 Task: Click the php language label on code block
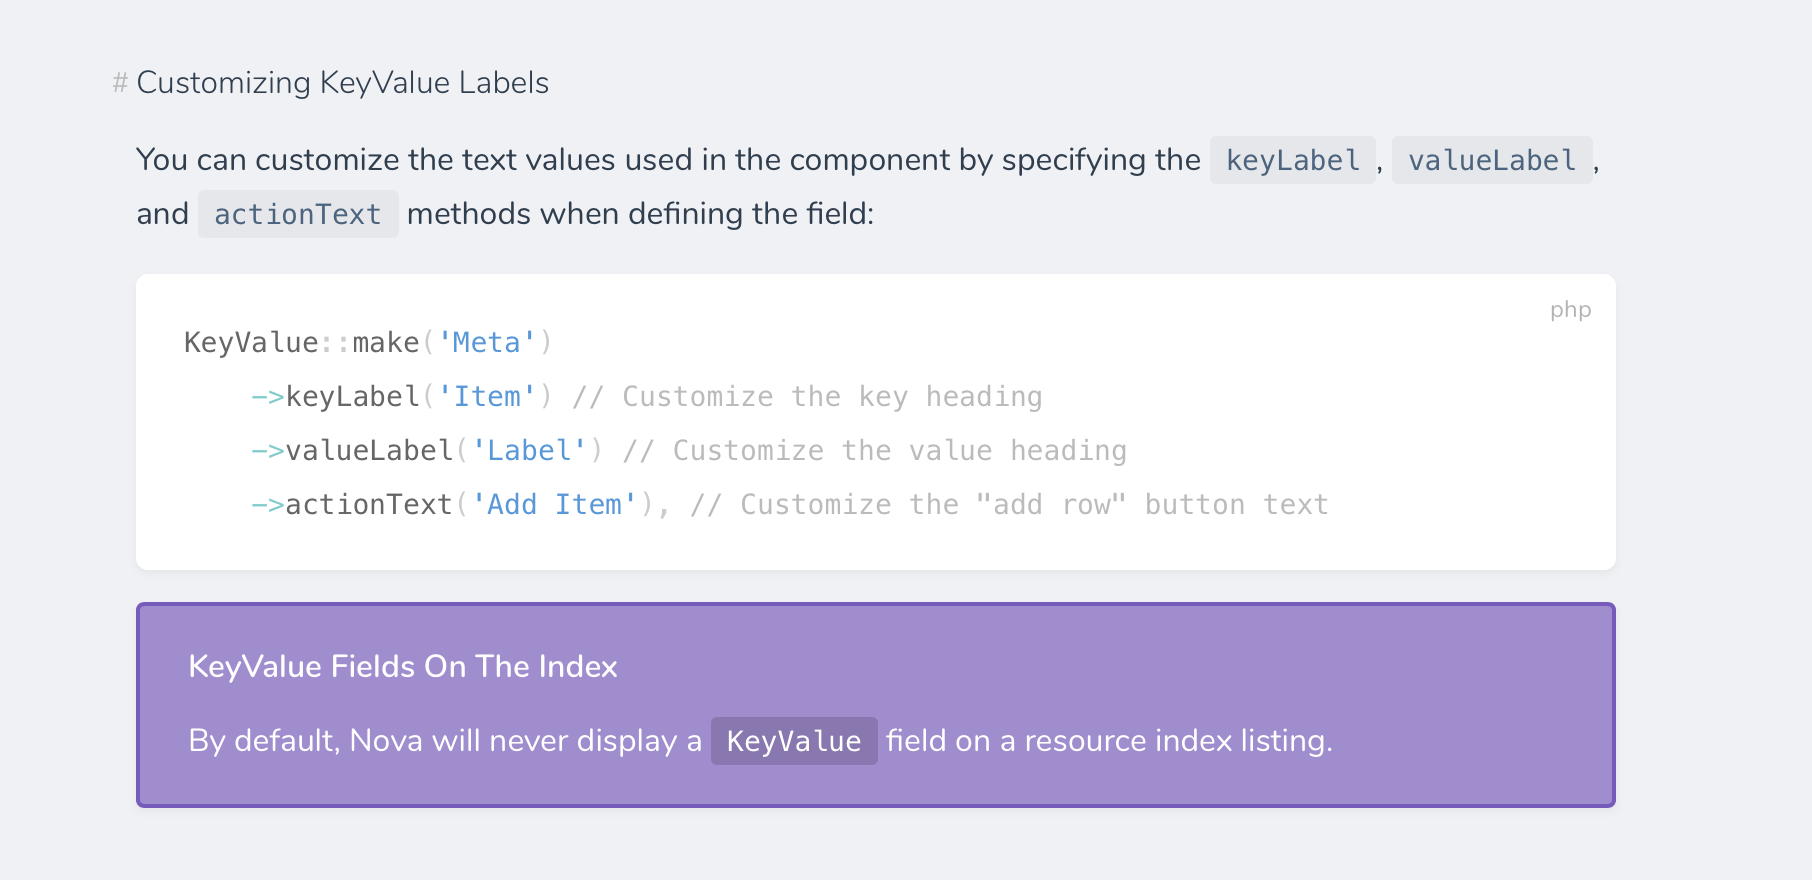click(1570, 310)
